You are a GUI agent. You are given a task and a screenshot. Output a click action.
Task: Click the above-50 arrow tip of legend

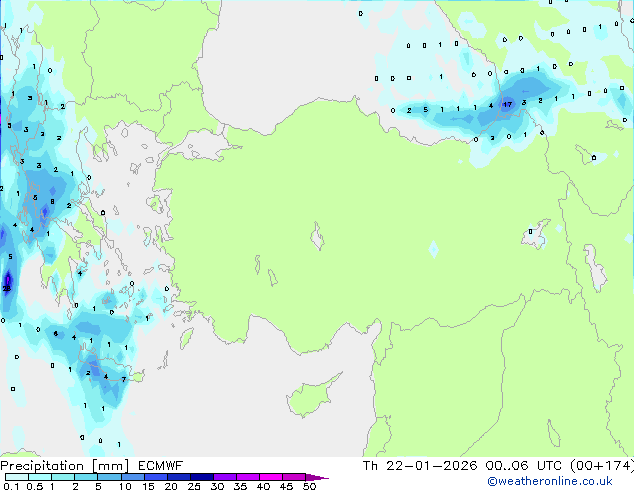[x=317, y=477]
